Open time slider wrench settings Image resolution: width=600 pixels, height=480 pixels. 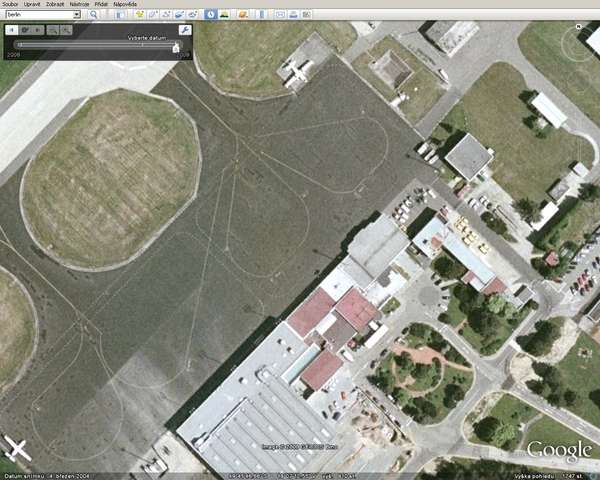(185, 30)
